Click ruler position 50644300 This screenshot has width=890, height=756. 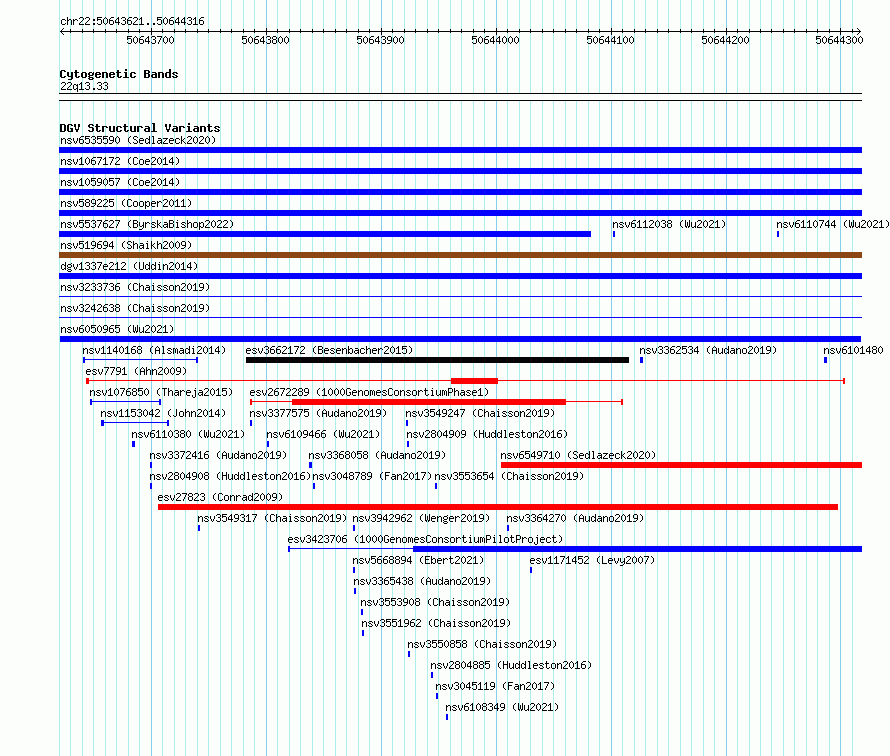click(839, 40)
